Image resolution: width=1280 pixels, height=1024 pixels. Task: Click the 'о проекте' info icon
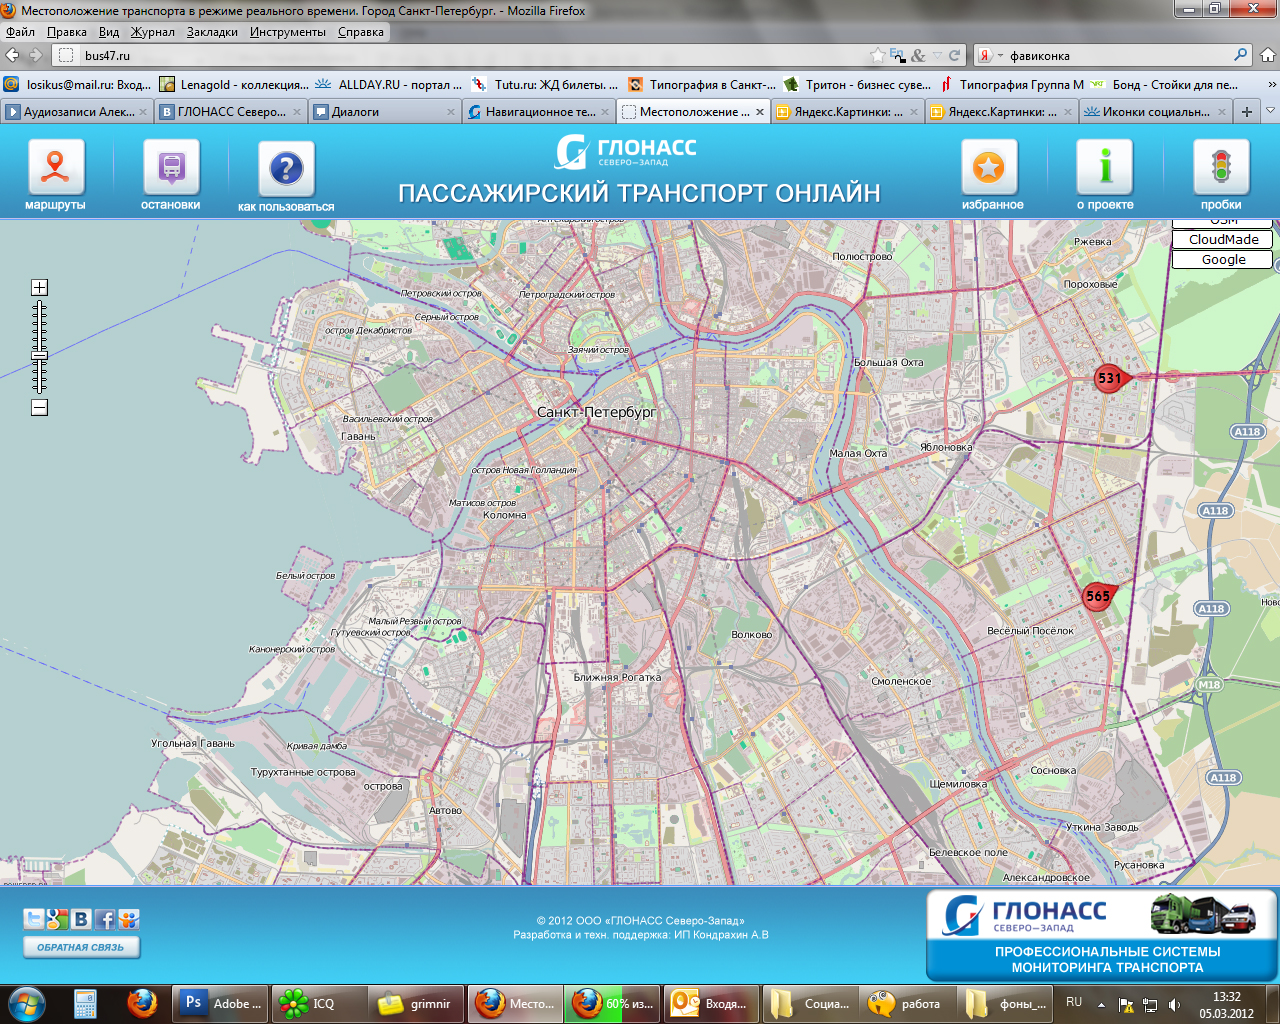point(1105,168)
